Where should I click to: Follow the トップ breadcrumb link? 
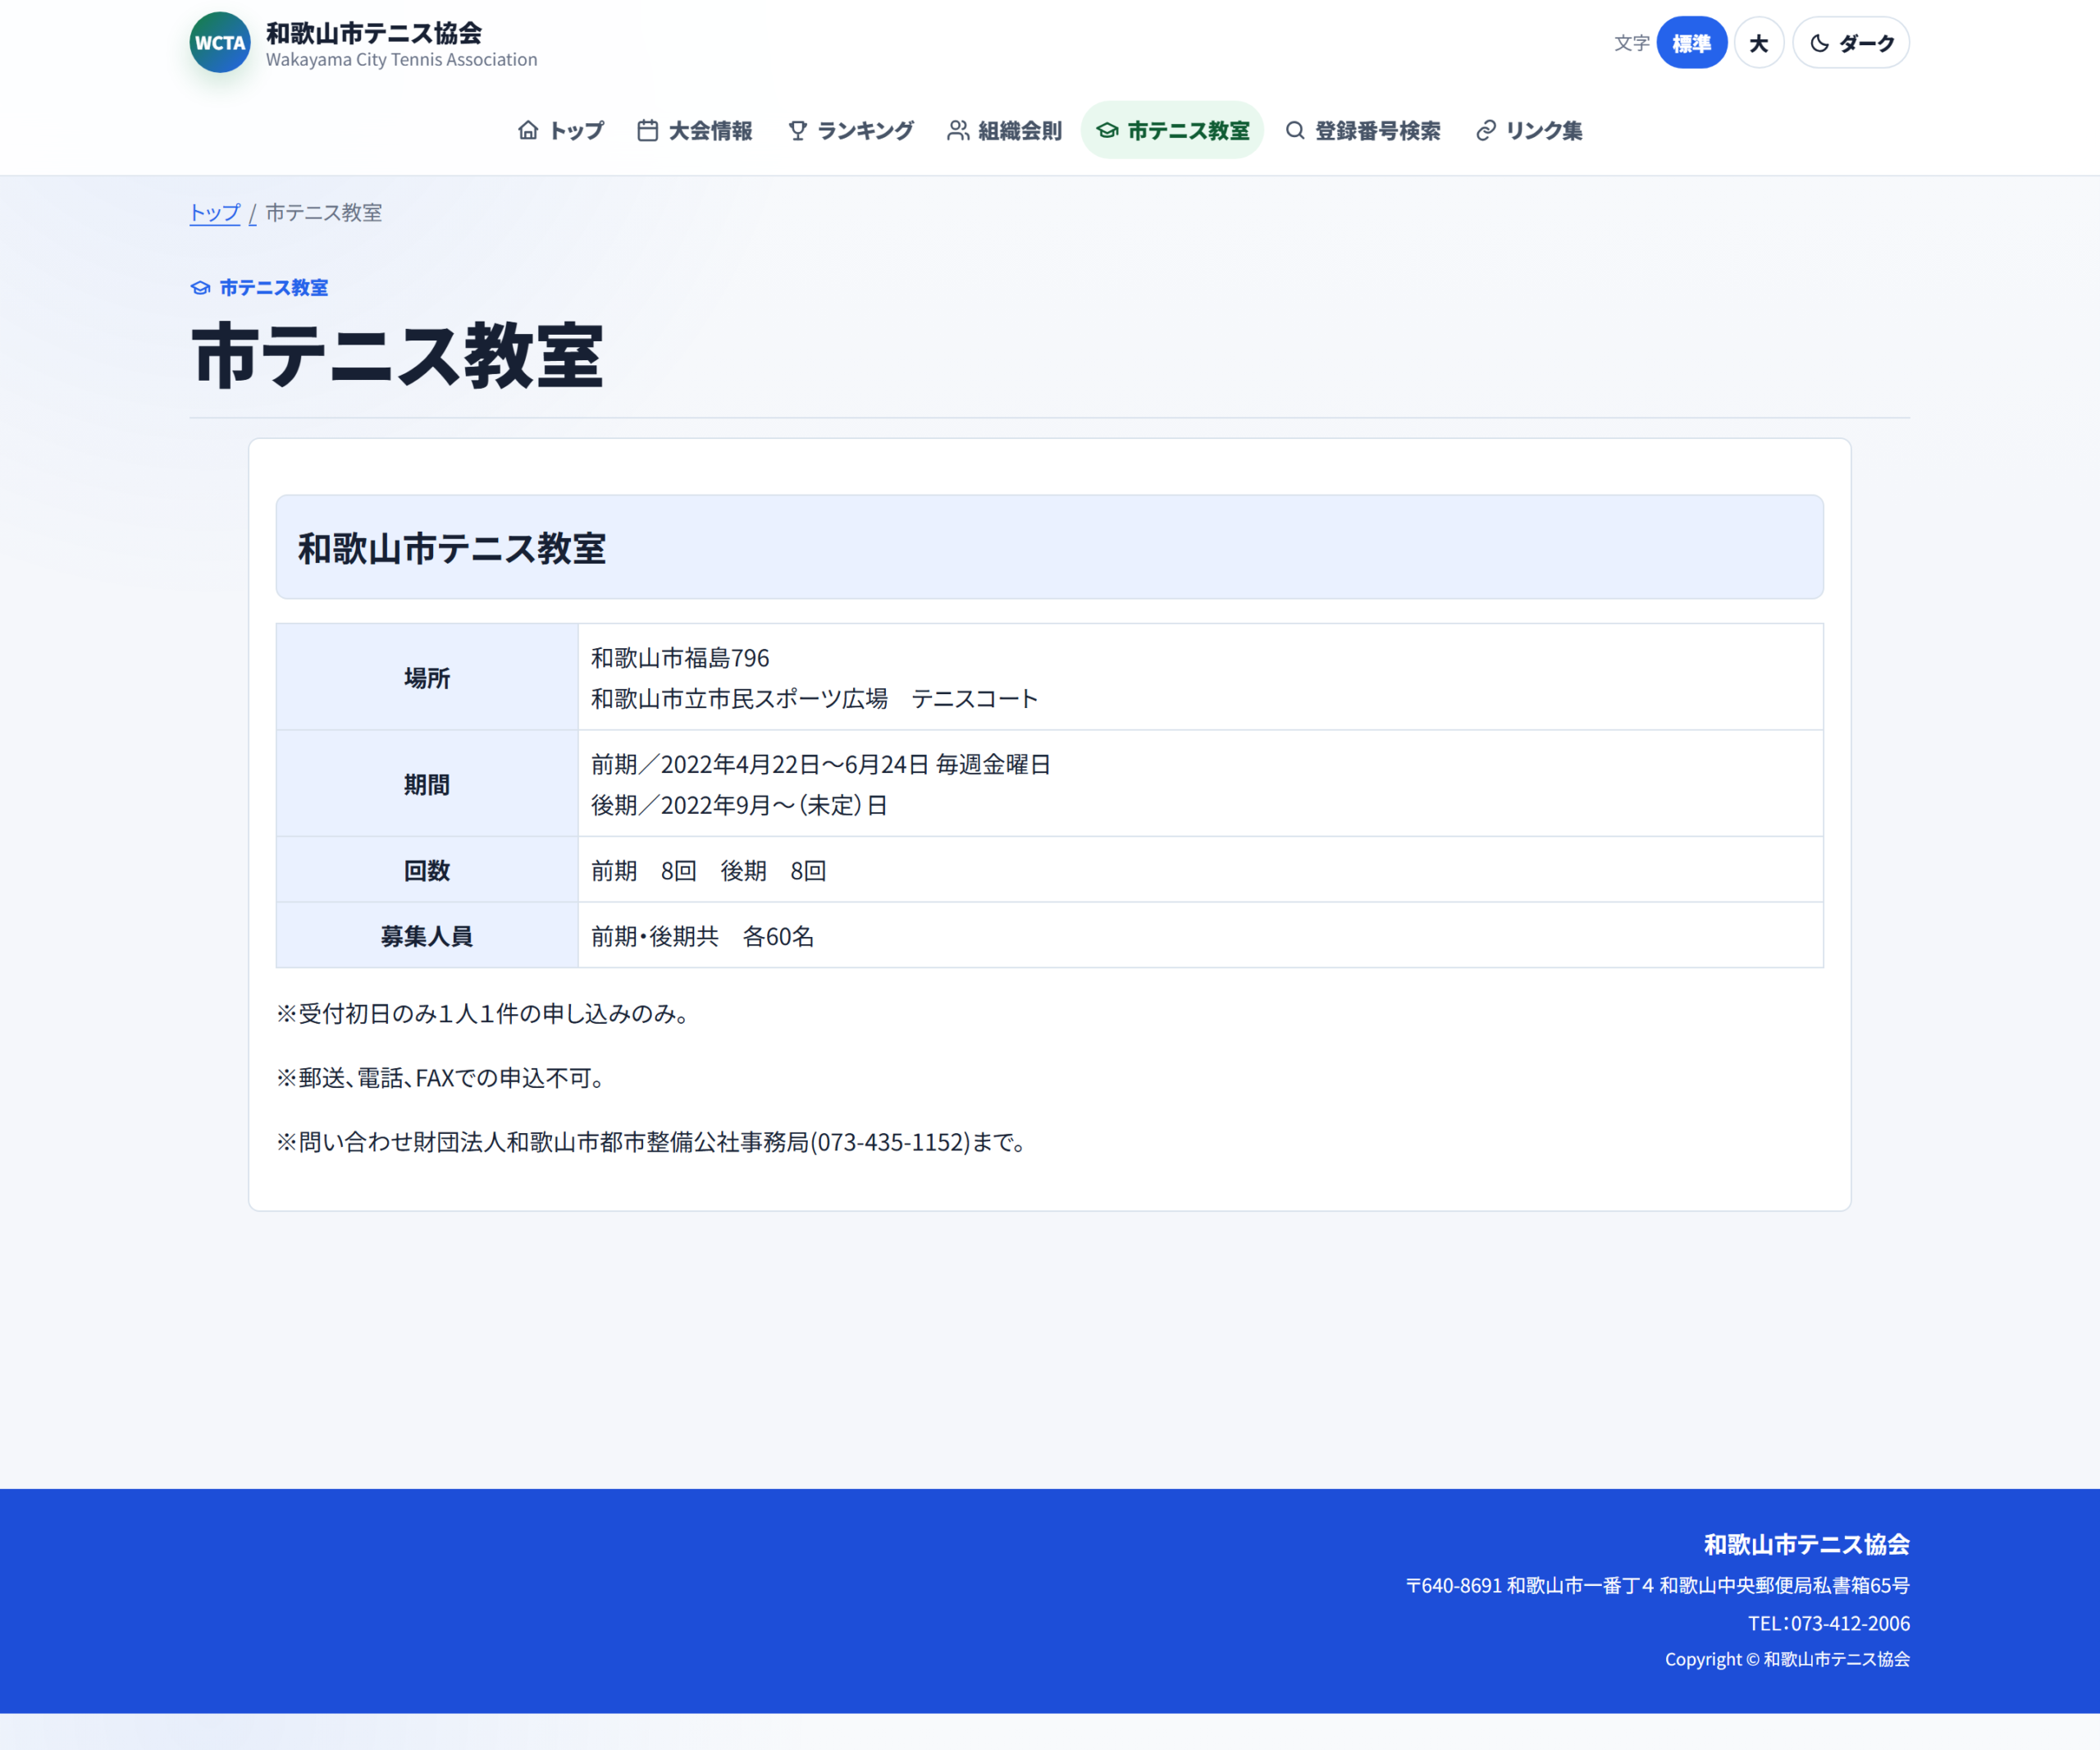(215, 212)
